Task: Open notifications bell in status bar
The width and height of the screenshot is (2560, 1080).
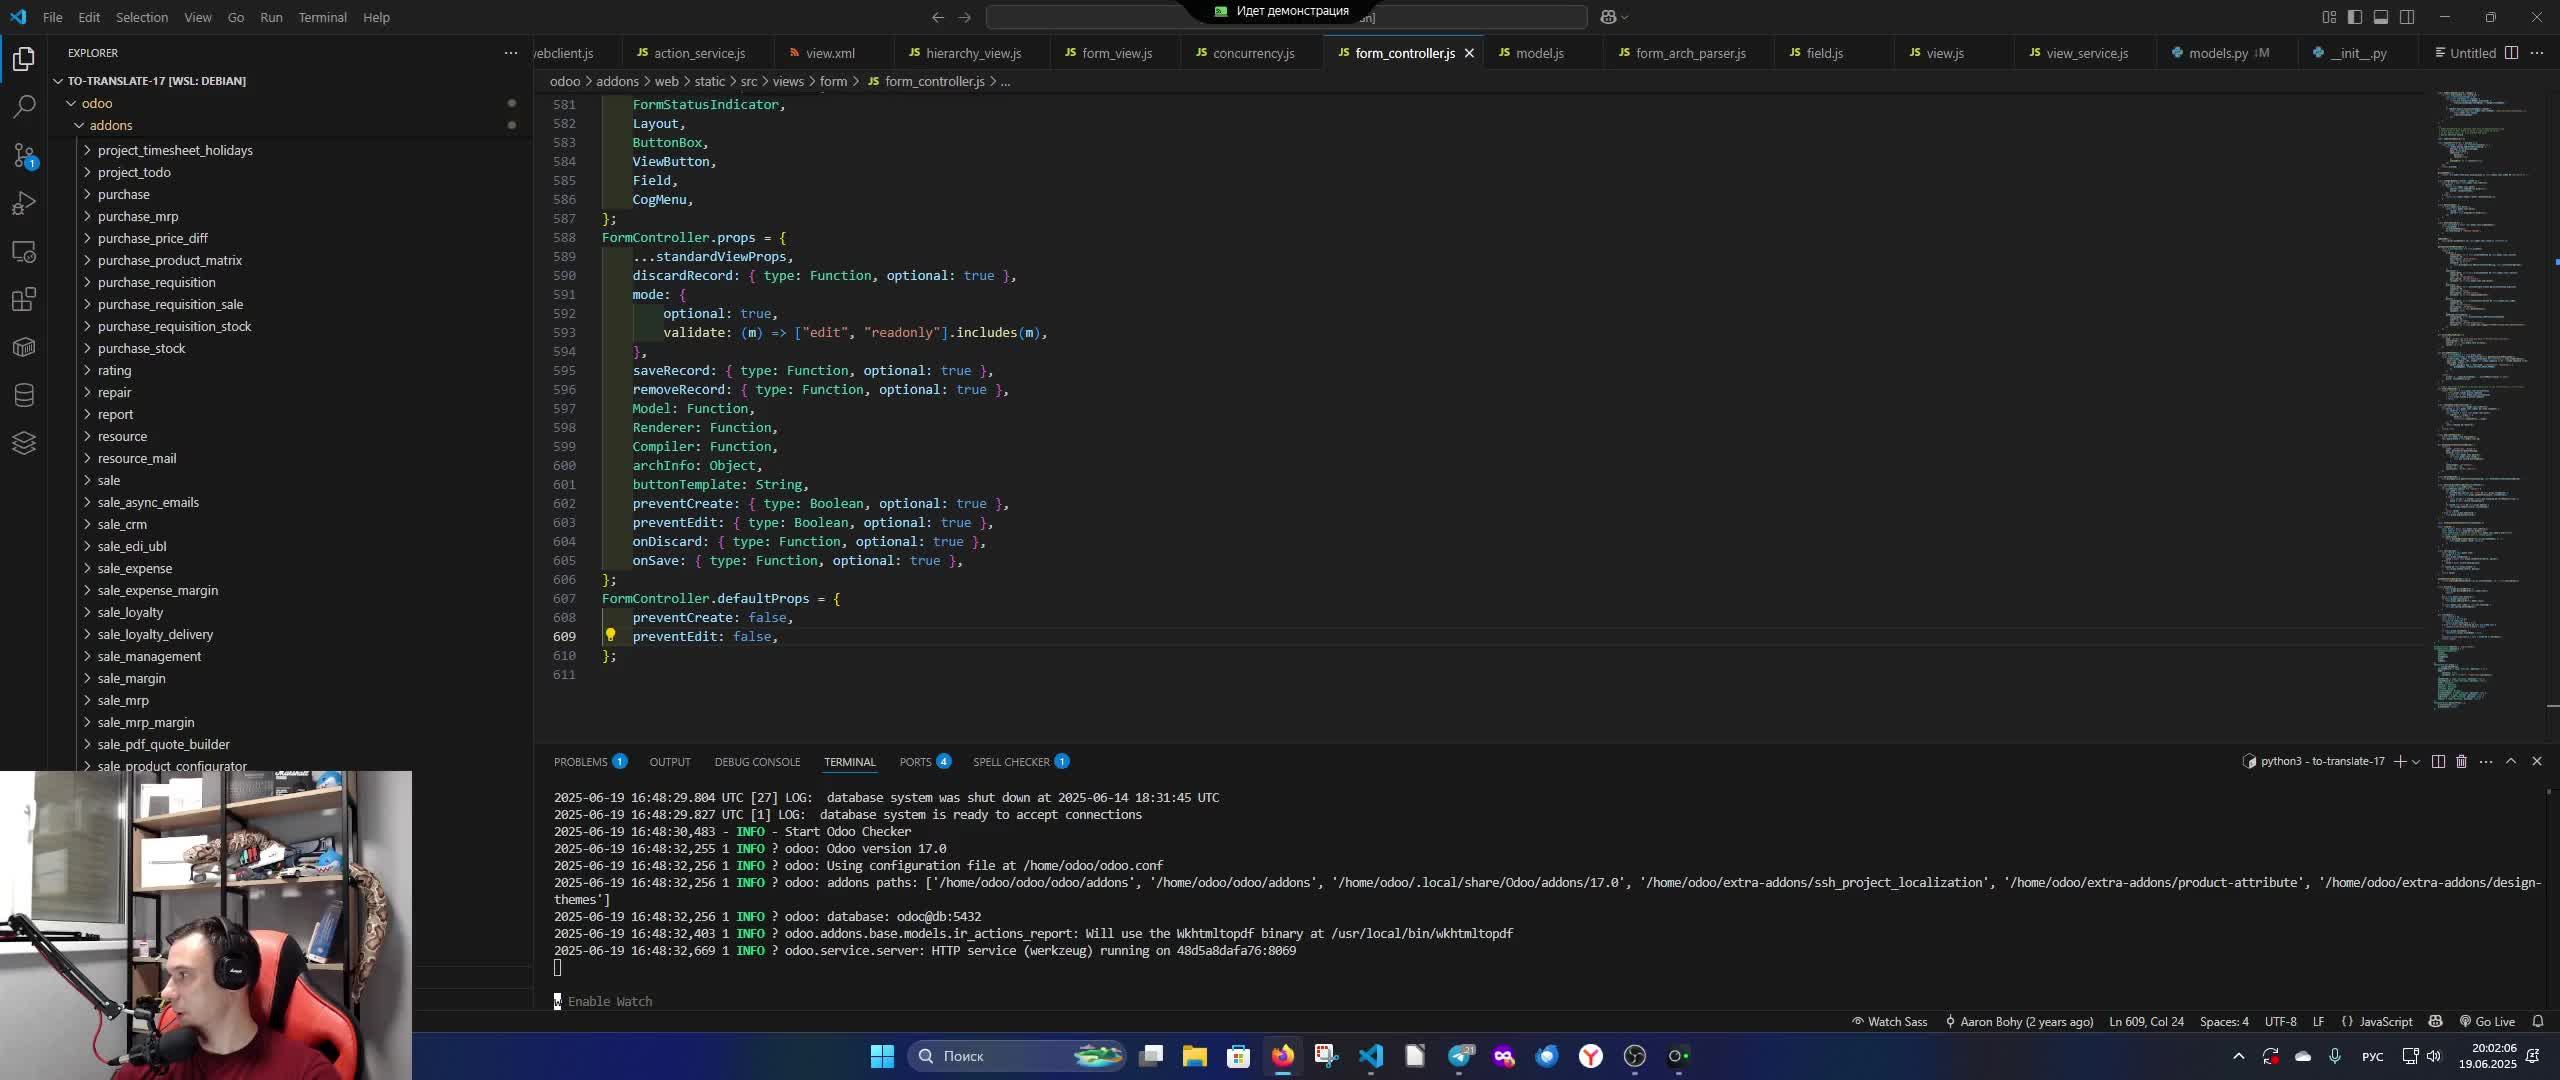Action: tap(2538, 1022)
